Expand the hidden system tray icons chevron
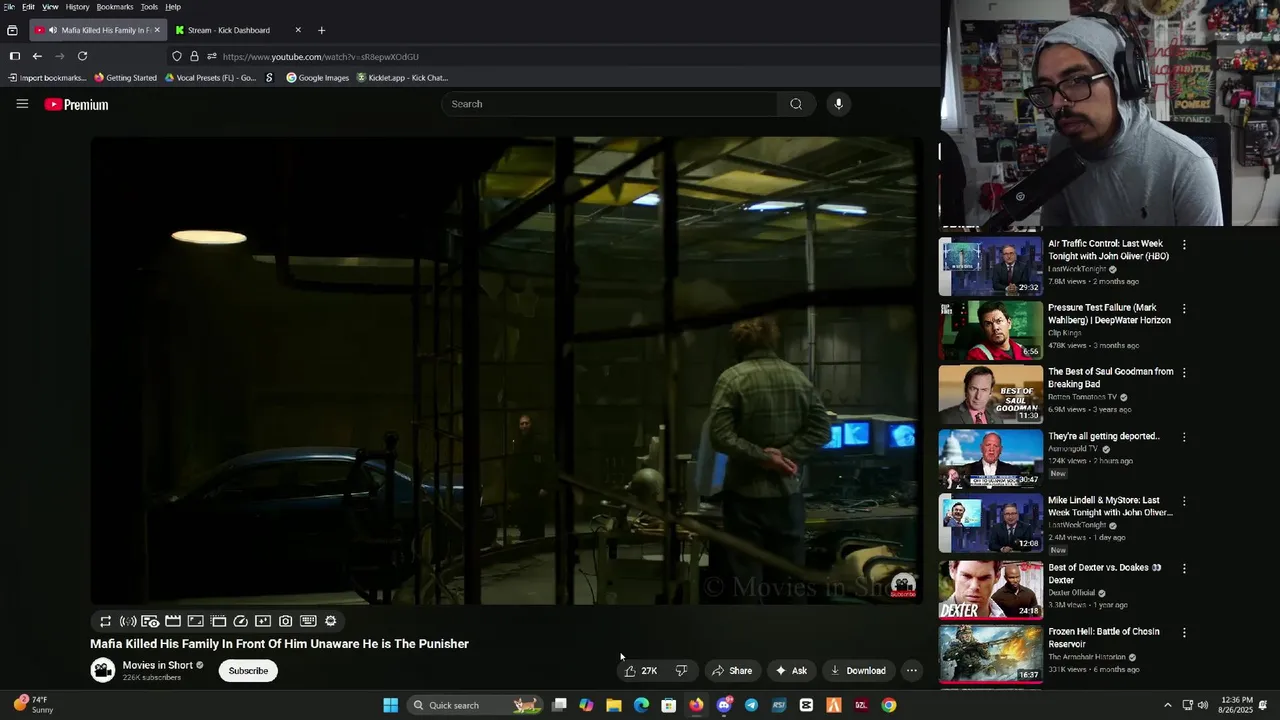The image size is (1280, 720). [x=1167, y=705]
